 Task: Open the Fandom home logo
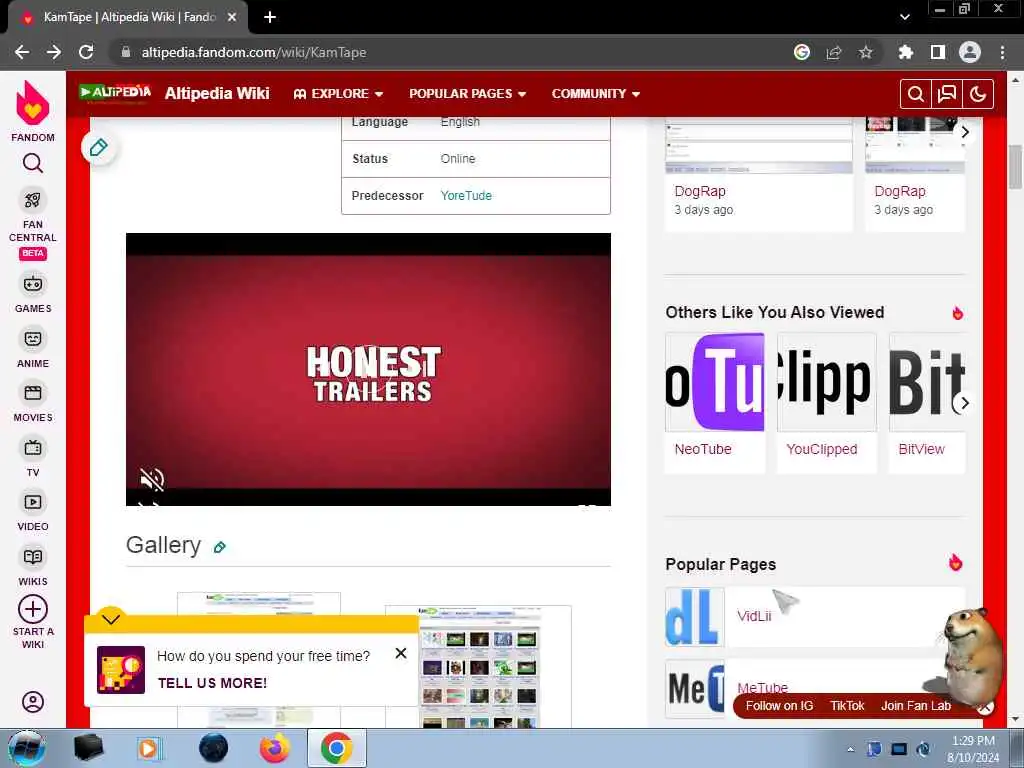33,103
